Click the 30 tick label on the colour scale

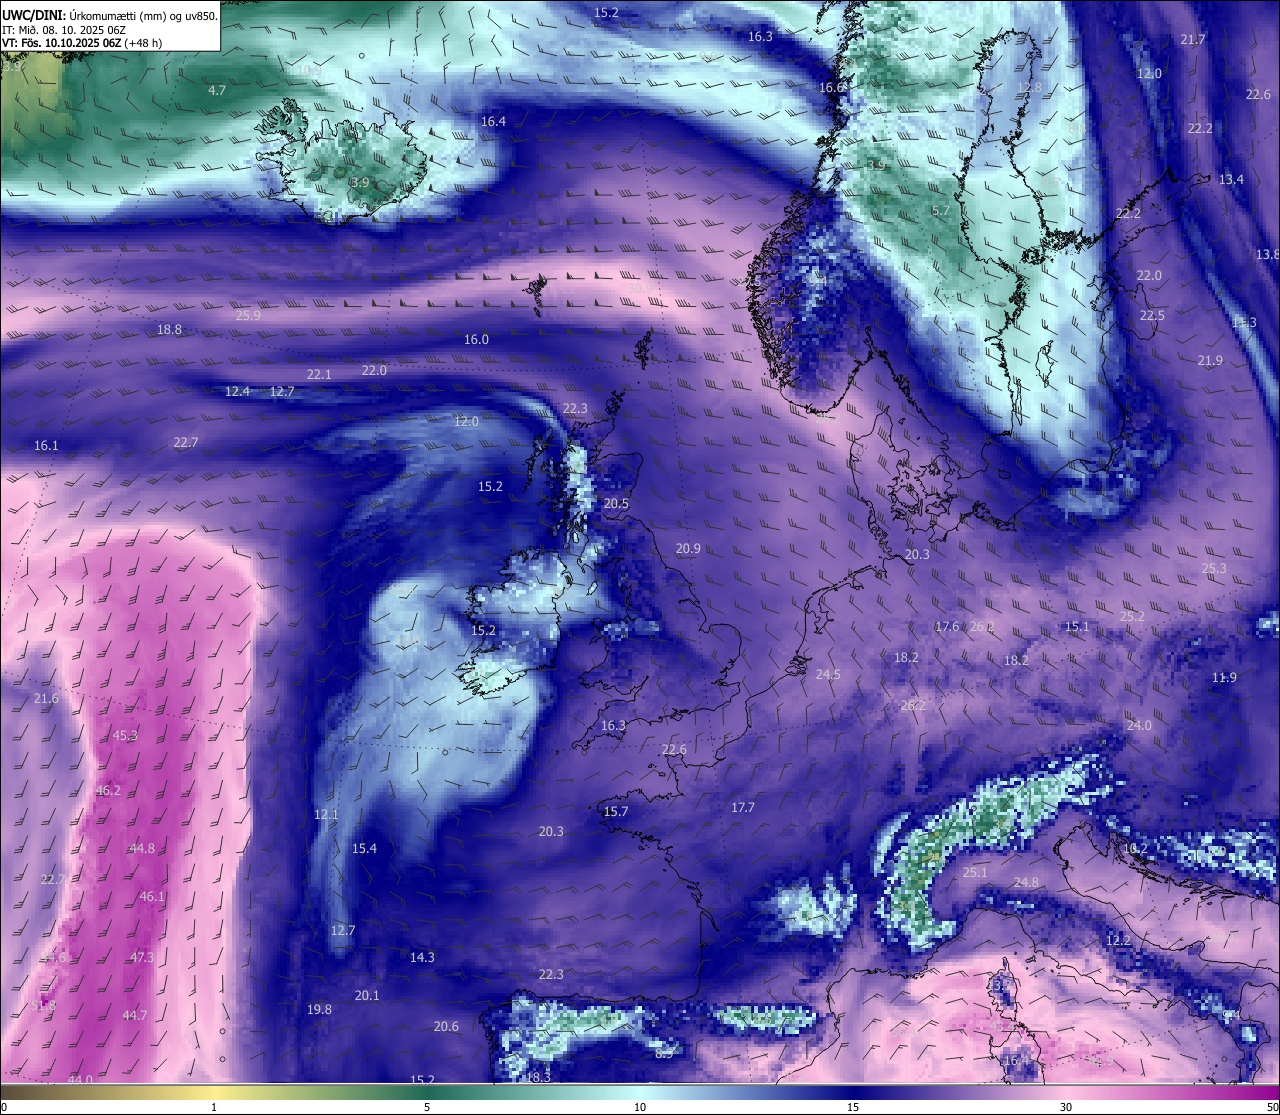point(1066,1106)
